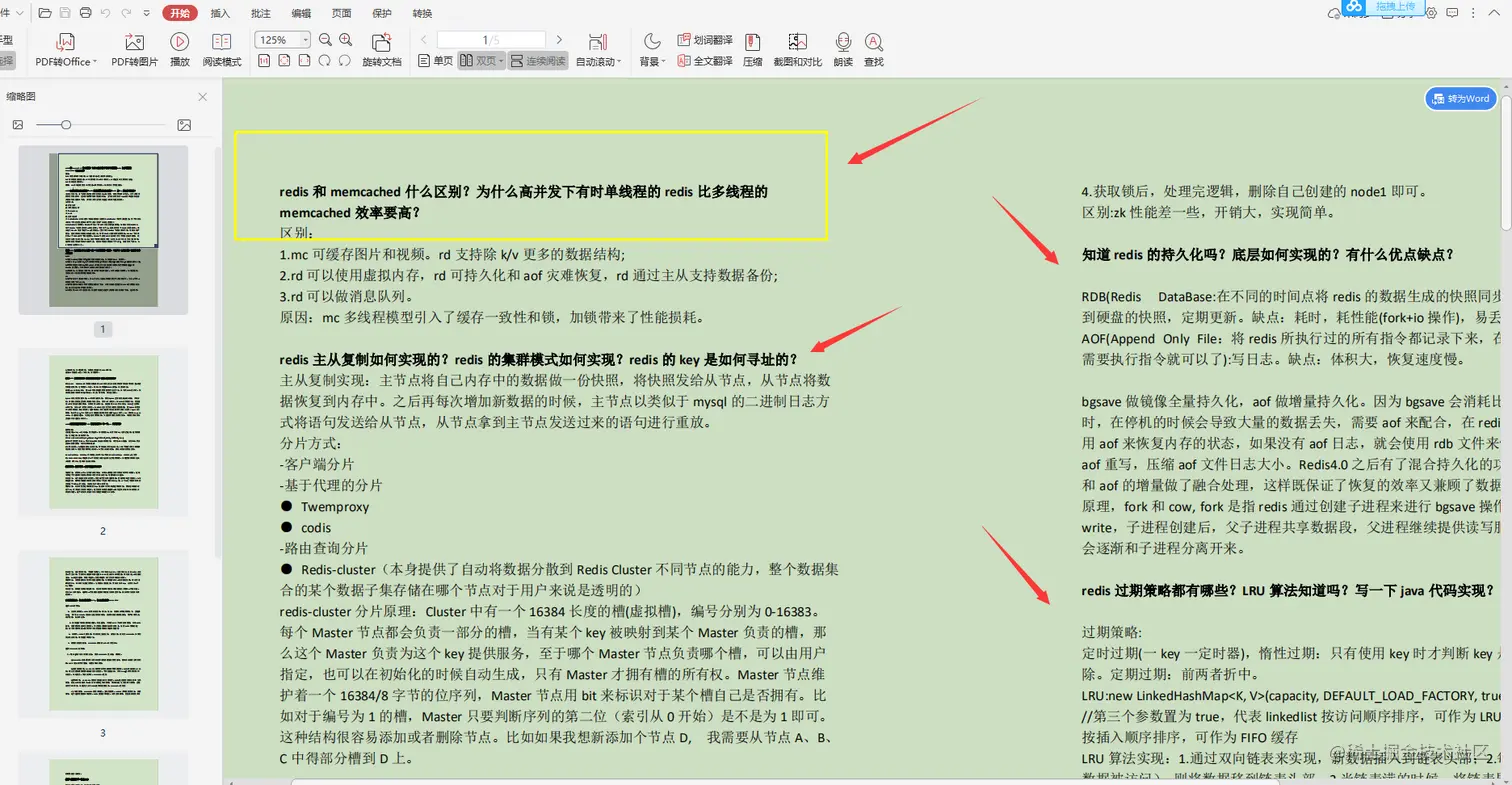Open the 压缩 PDF compress tool

coord(751,52)
